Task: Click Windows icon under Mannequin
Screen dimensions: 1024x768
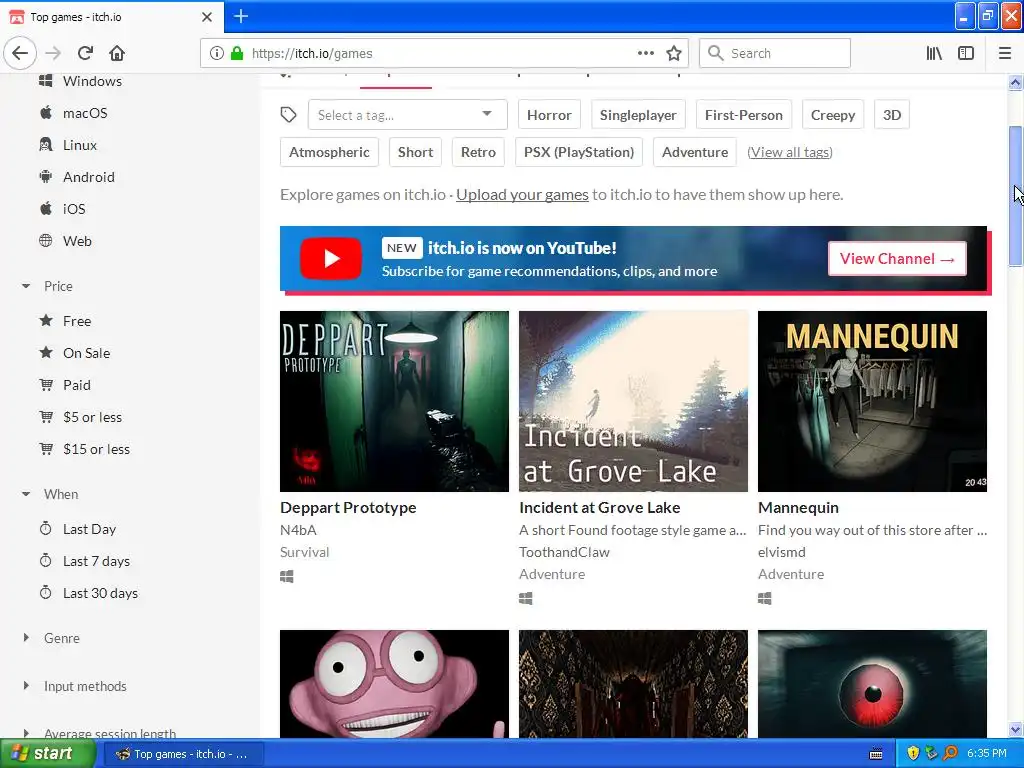Action: (765, 598)
